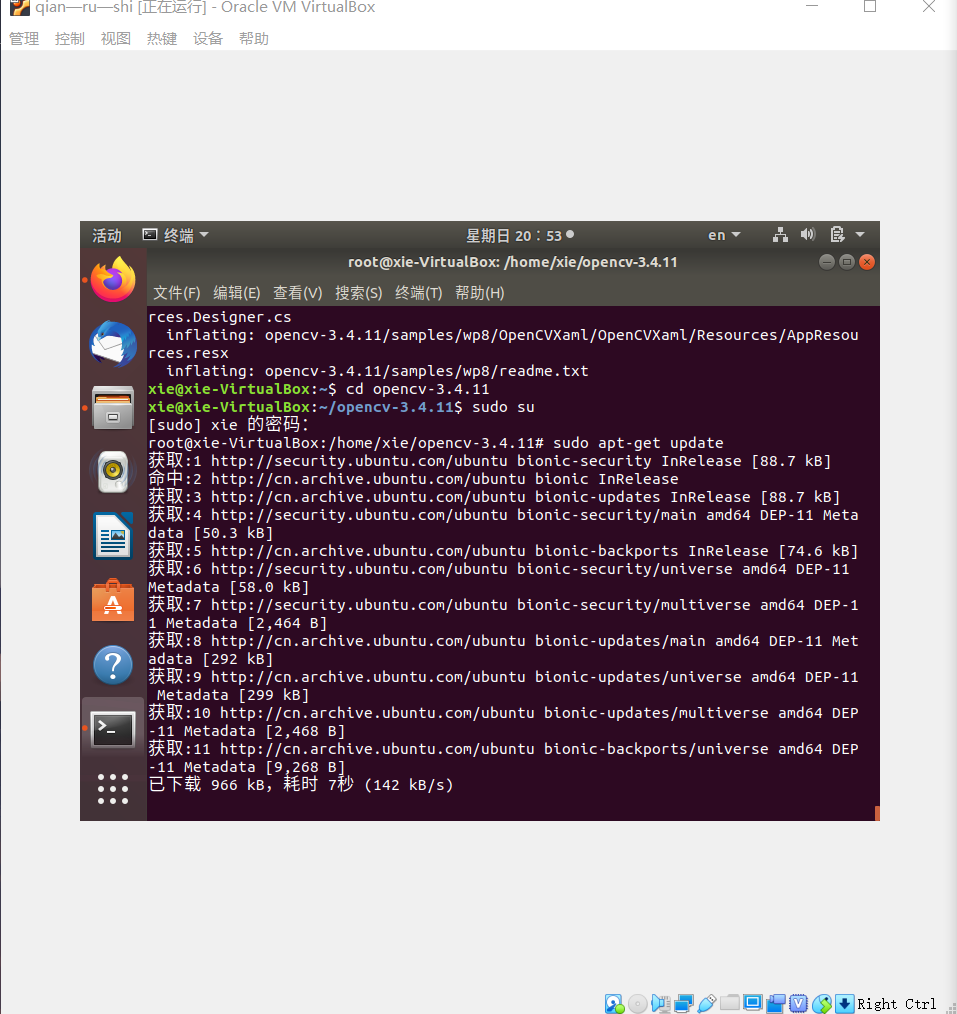
Task: Open the VirtualBox 视图 menu
Action: tap(116, 39)
